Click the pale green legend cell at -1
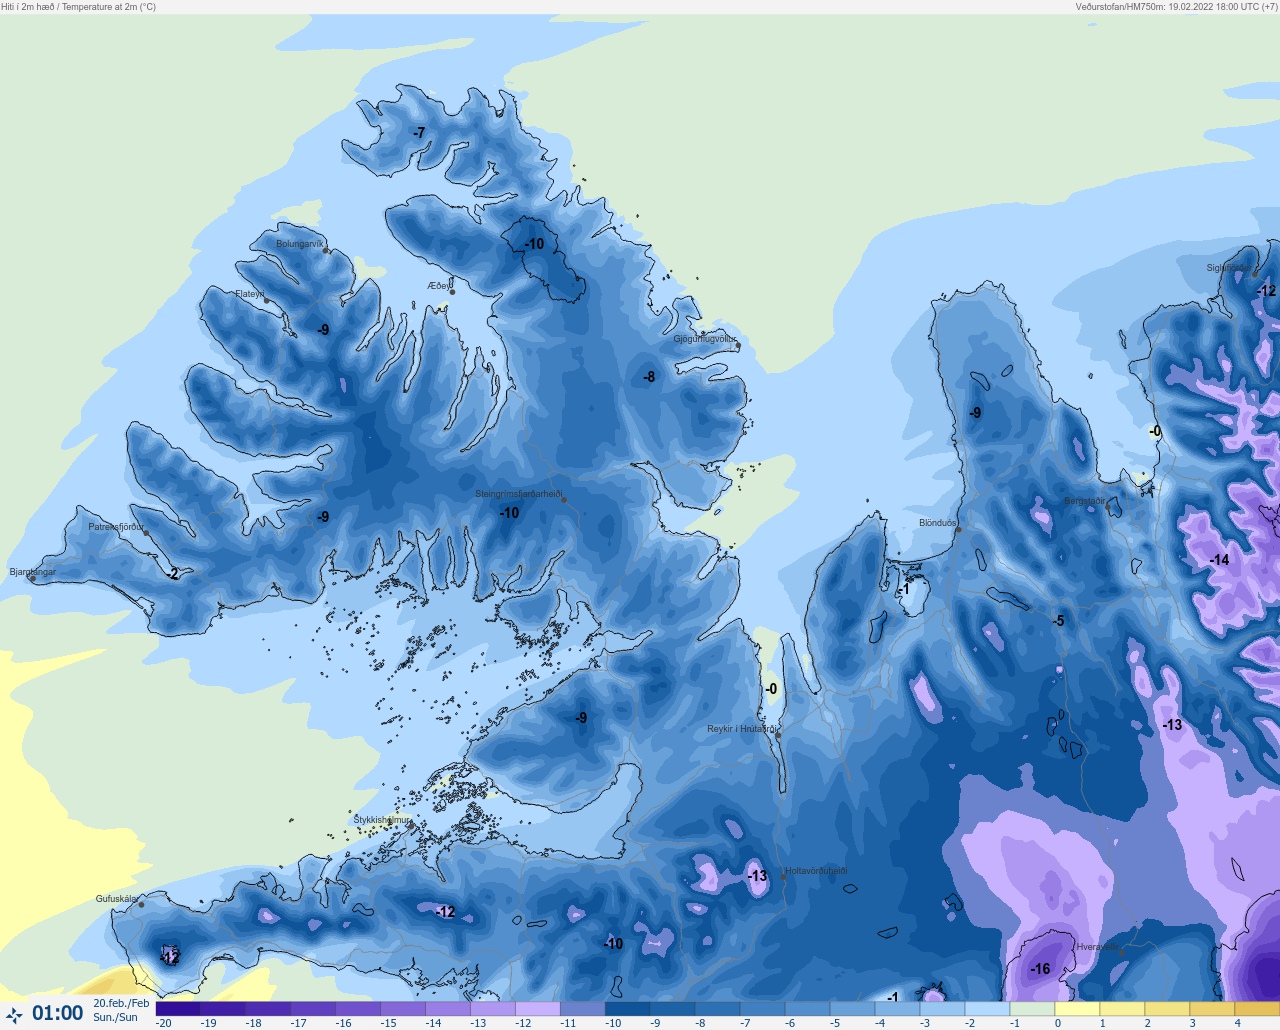Viewport: 1280px width, 1030px height. click(x=1032, y=1009)
